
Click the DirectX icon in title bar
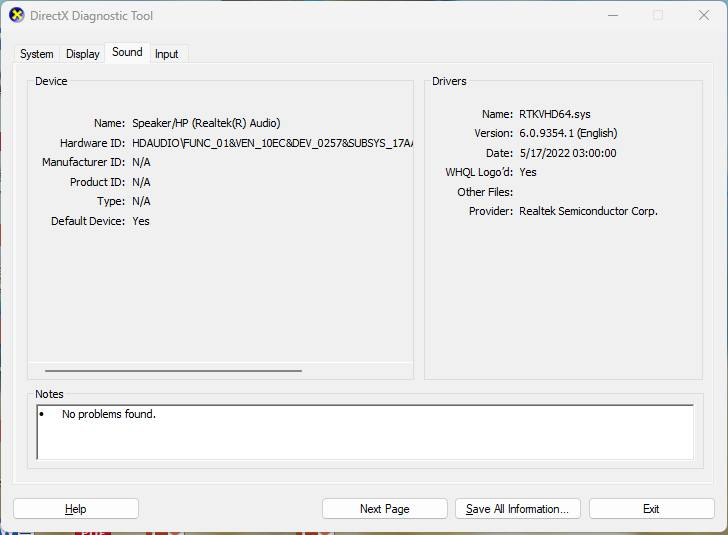(16, 16)
